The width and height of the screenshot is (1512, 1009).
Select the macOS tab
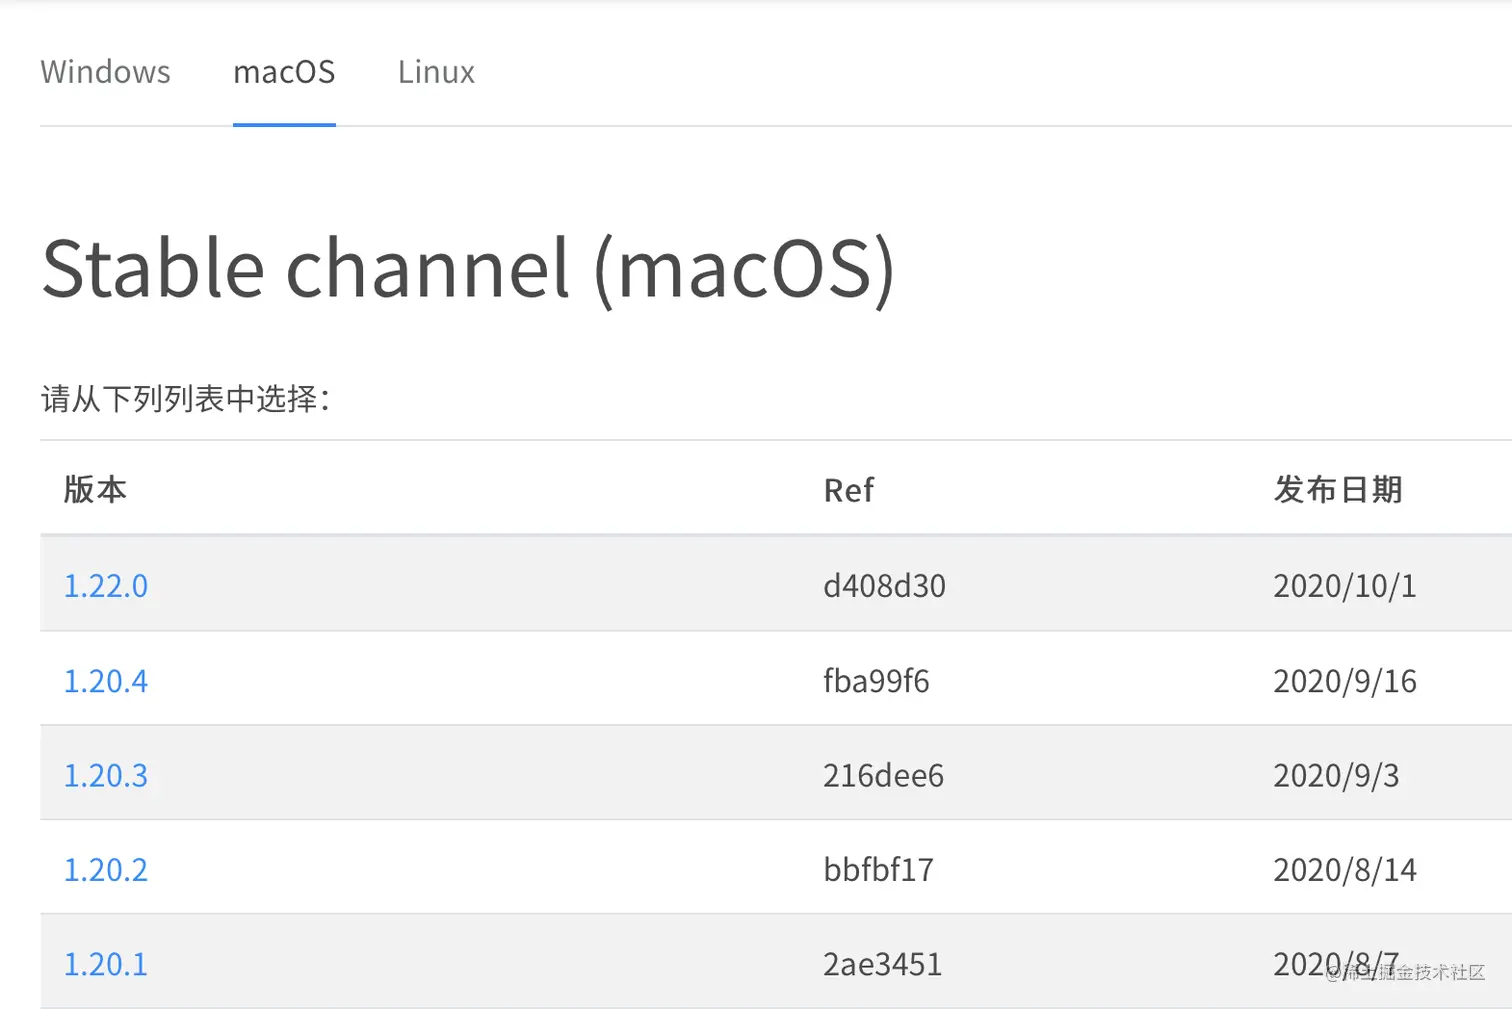click(x=284, y=72)
